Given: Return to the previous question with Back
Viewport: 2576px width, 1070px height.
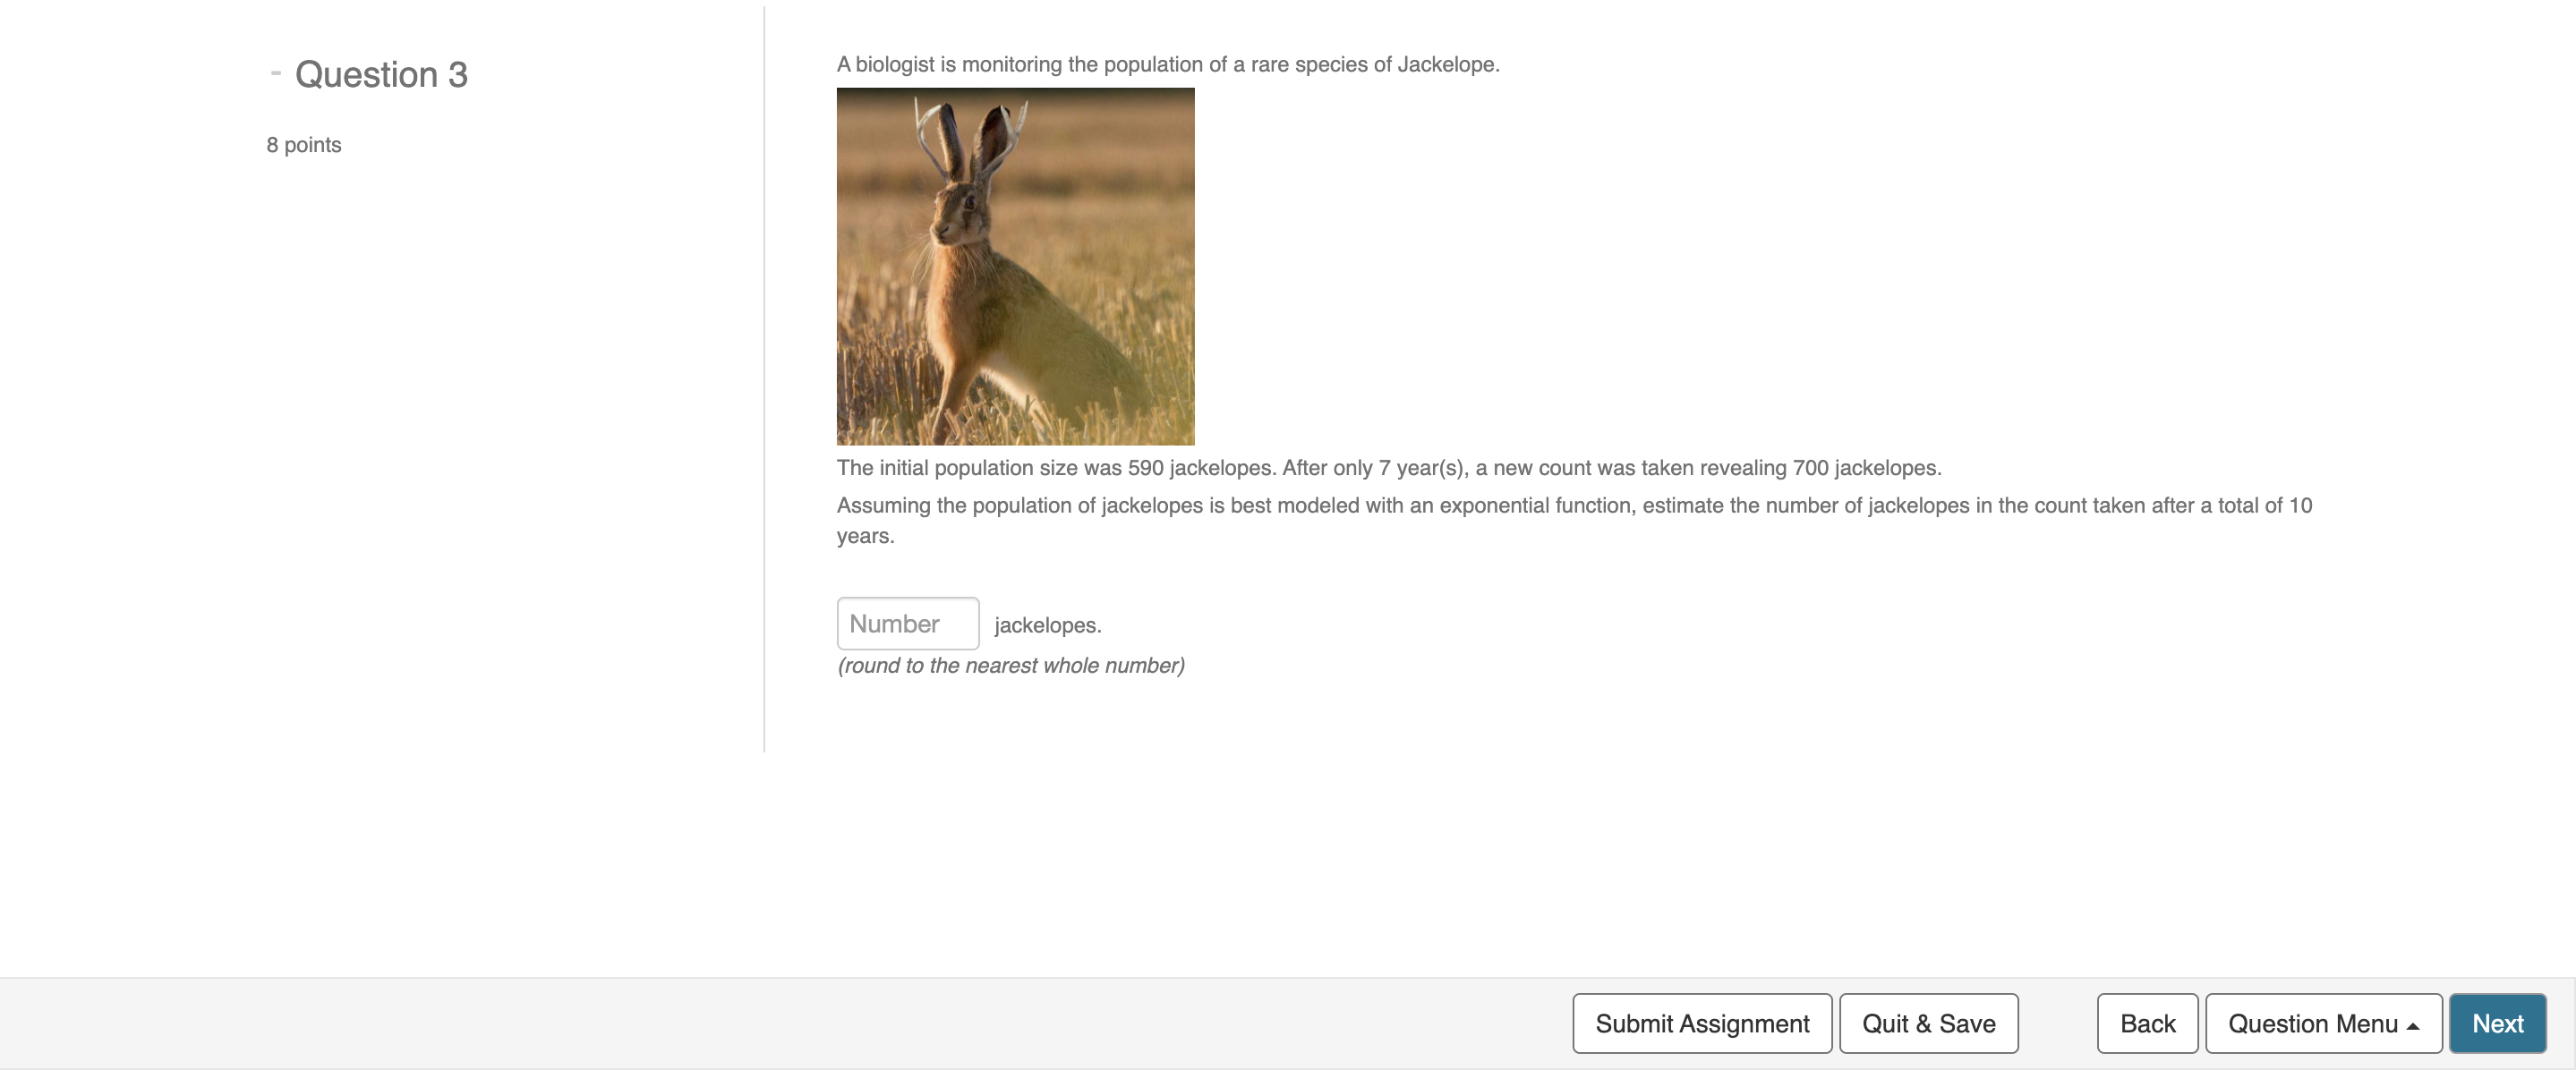Looking at the screenshot, I should pos(2146,1023).
